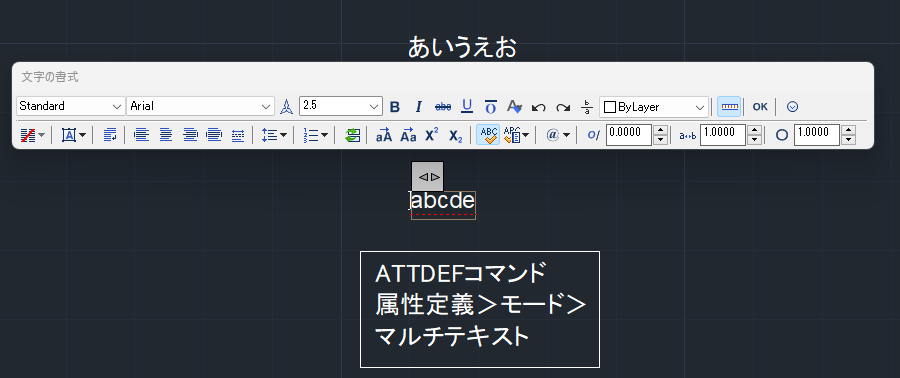This screenshot has width=900, height=378.
Task: Click the distribute alignment icon
Action: [x=238, y=135]
